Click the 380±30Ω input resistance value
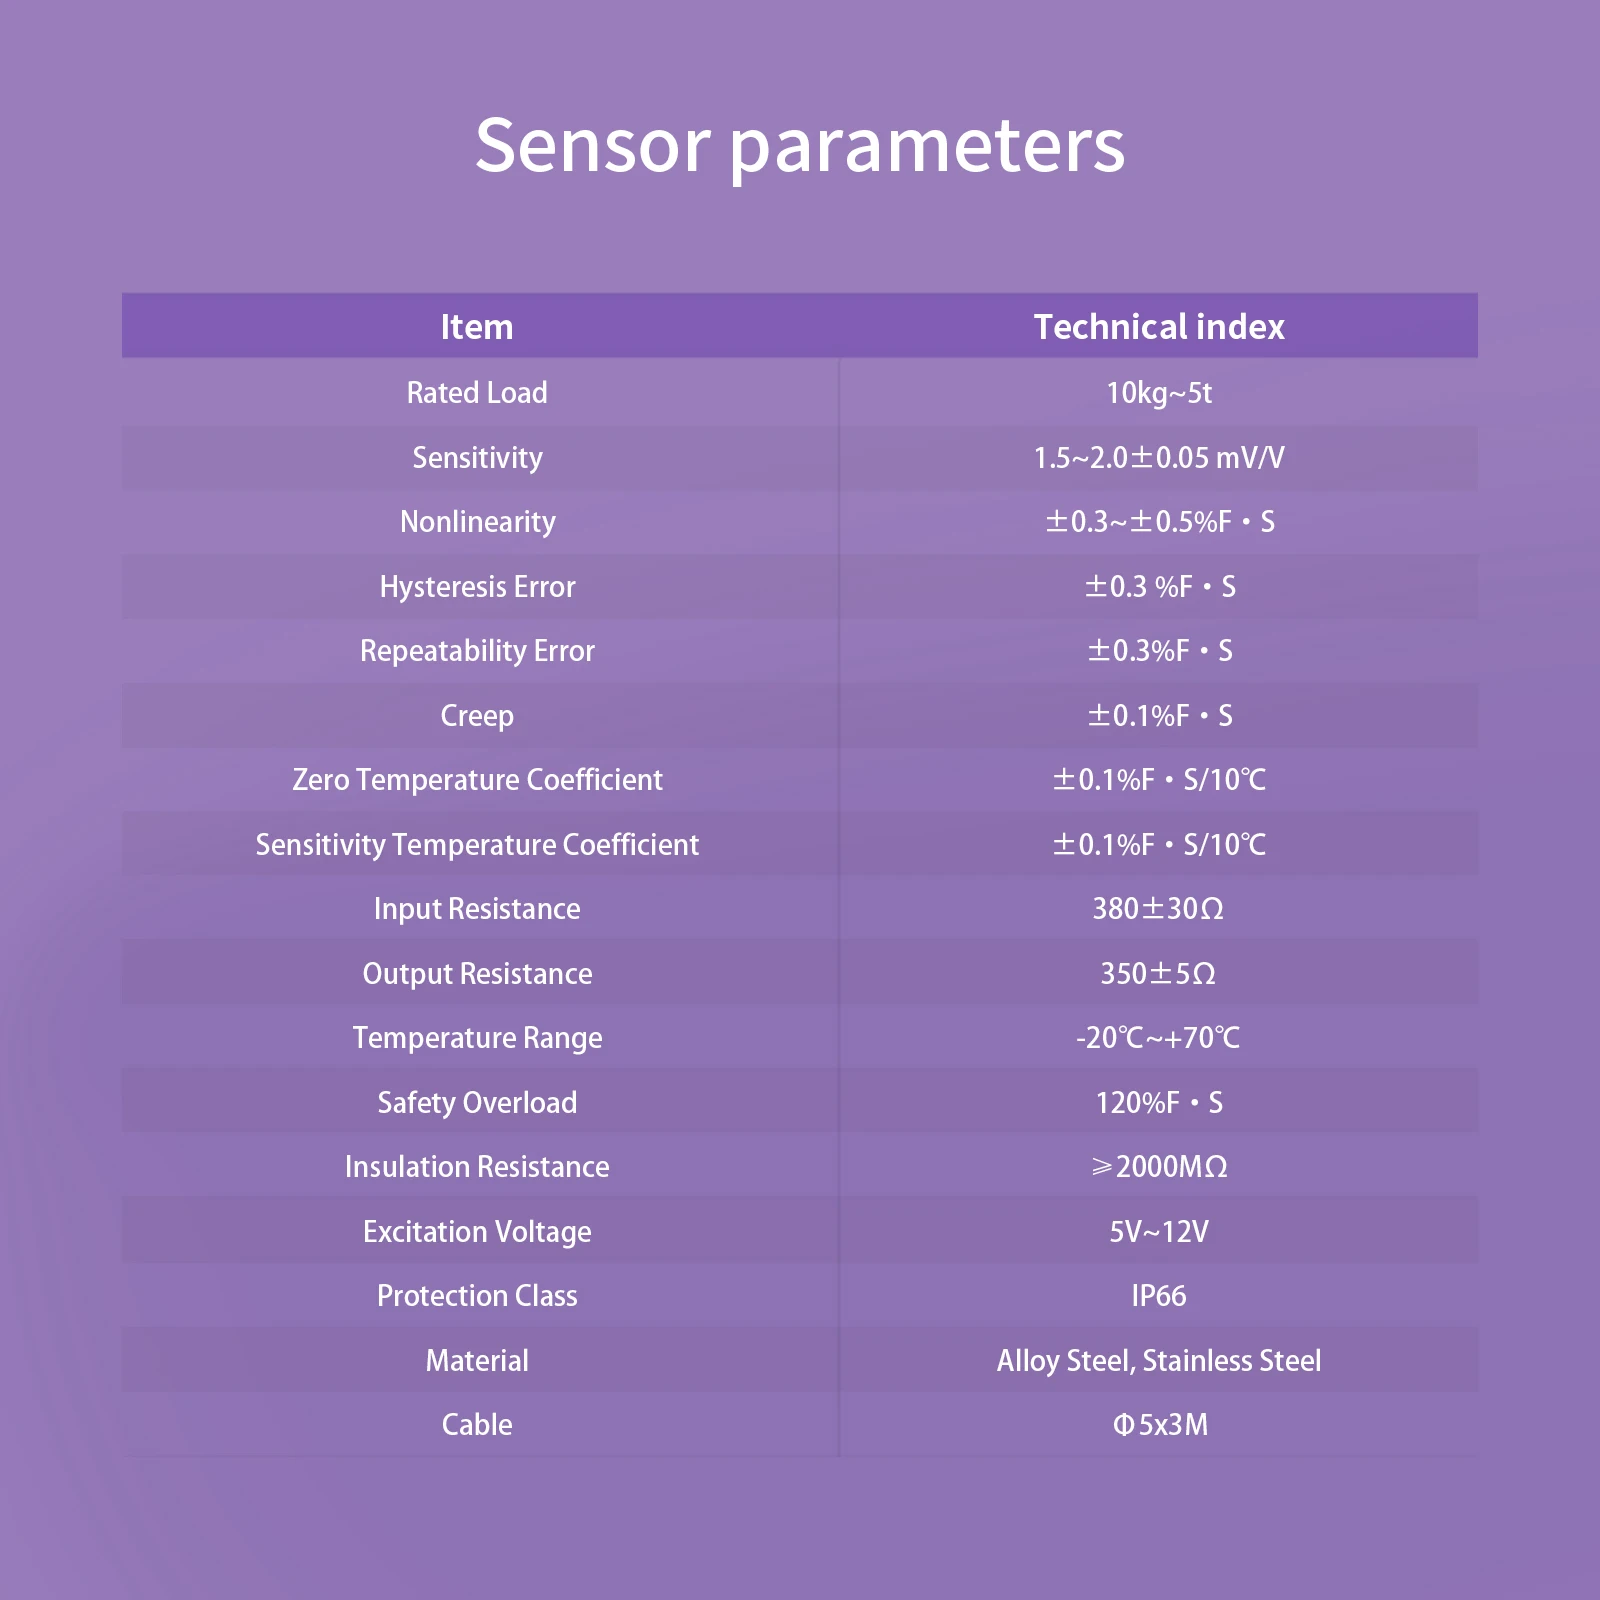Image resolution: width=1600 pixels, height=1600 pixels. (1158, 909)
